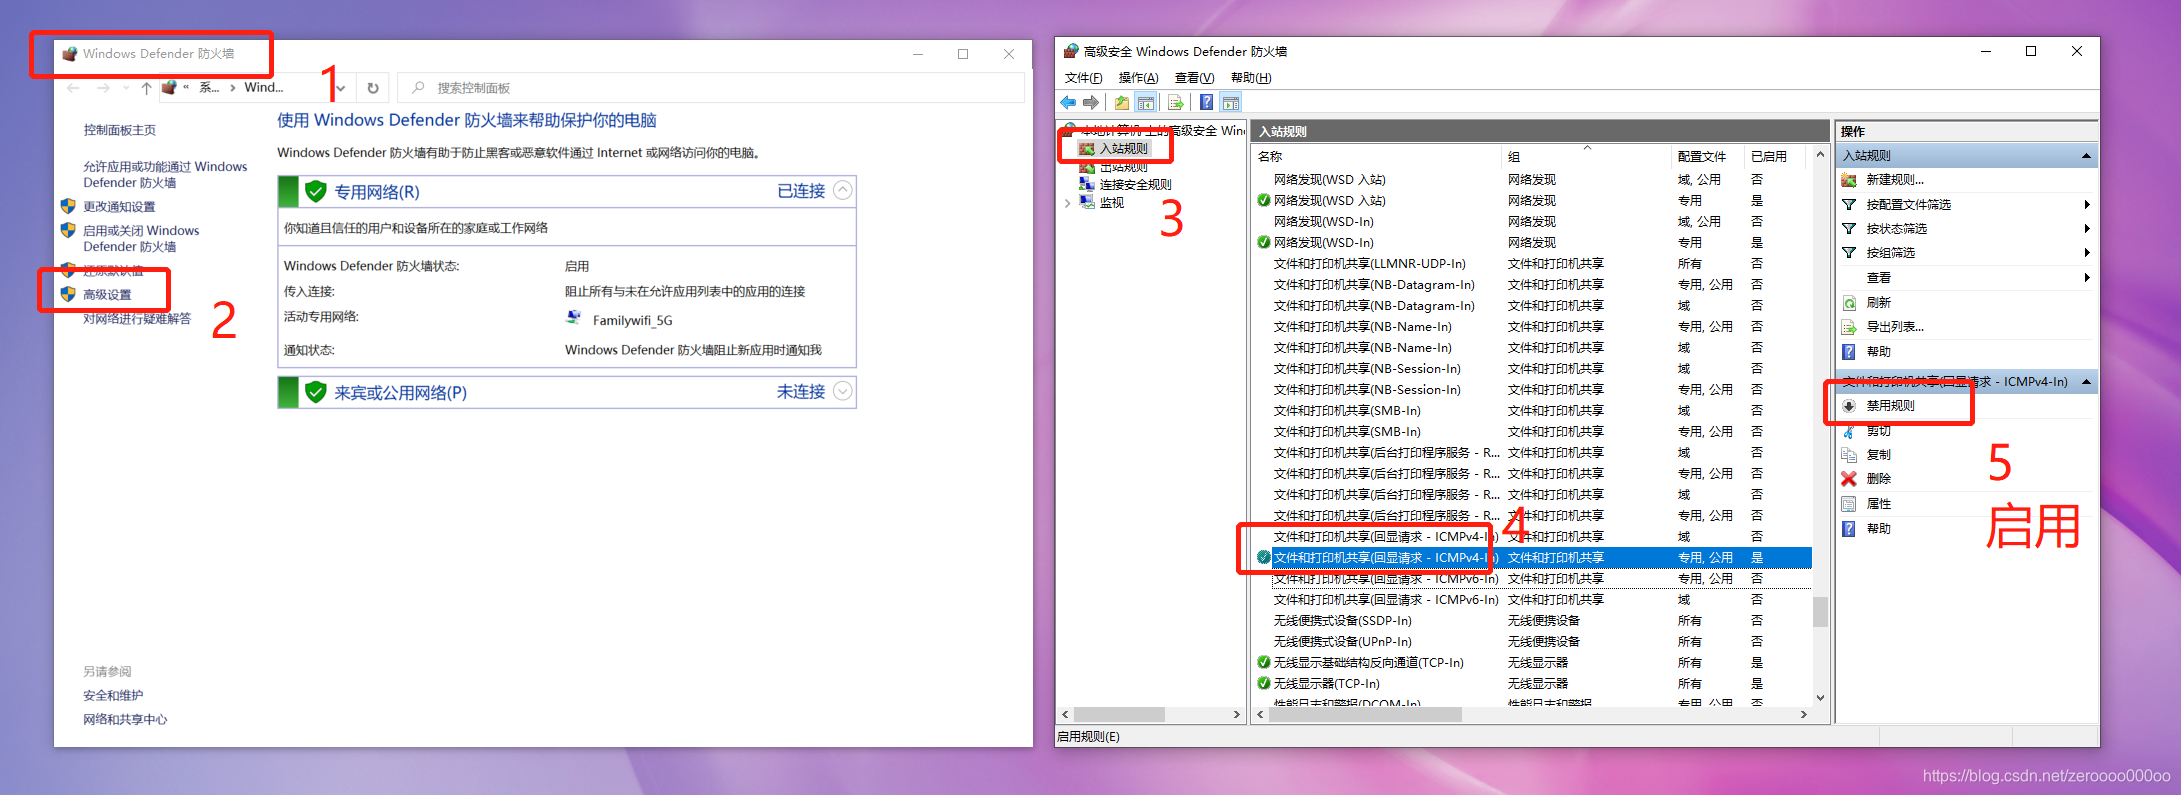This screenshot has width=2181, height=795.
Task: Sort rules by the 组 column header
Action: (x=1586, y=157)
